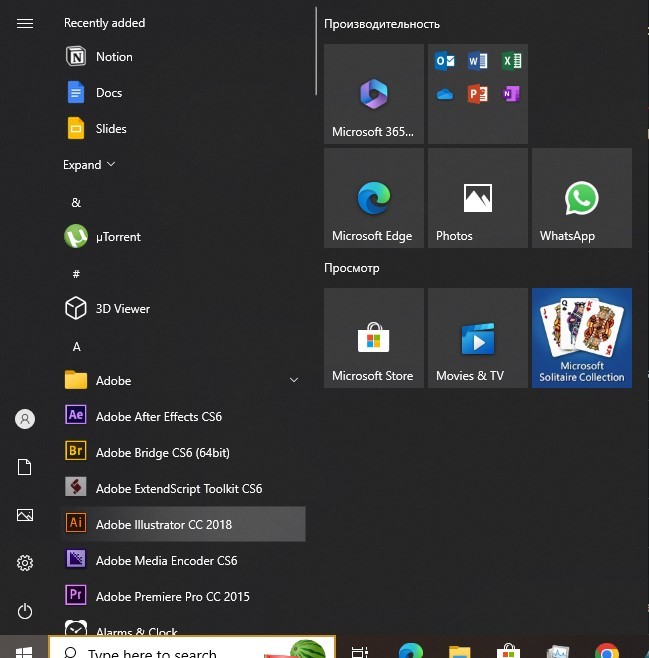Open 3D Viewer app

click(x=183, y=309)
